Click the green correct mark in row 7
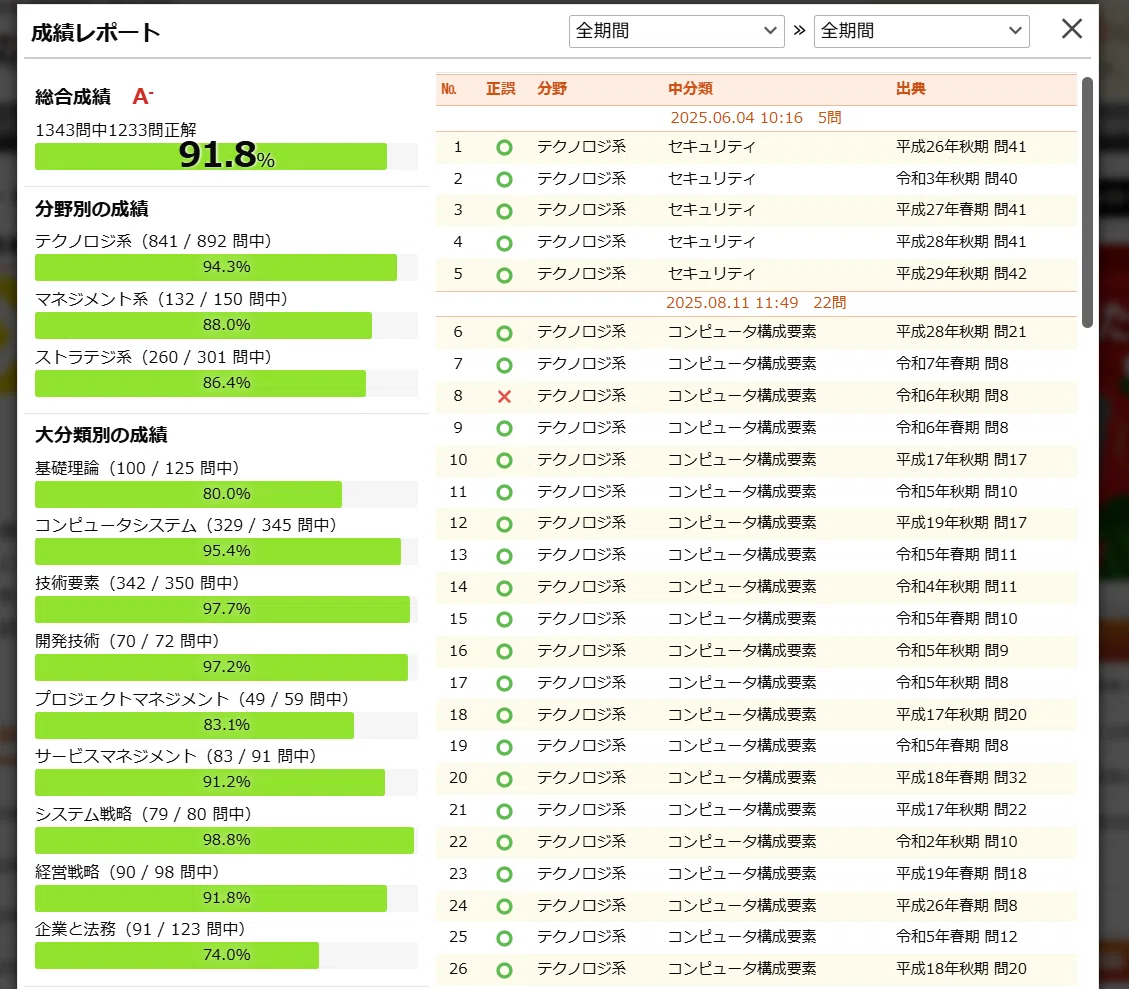This screenshot has width=1129, height=989. point(504,365)
